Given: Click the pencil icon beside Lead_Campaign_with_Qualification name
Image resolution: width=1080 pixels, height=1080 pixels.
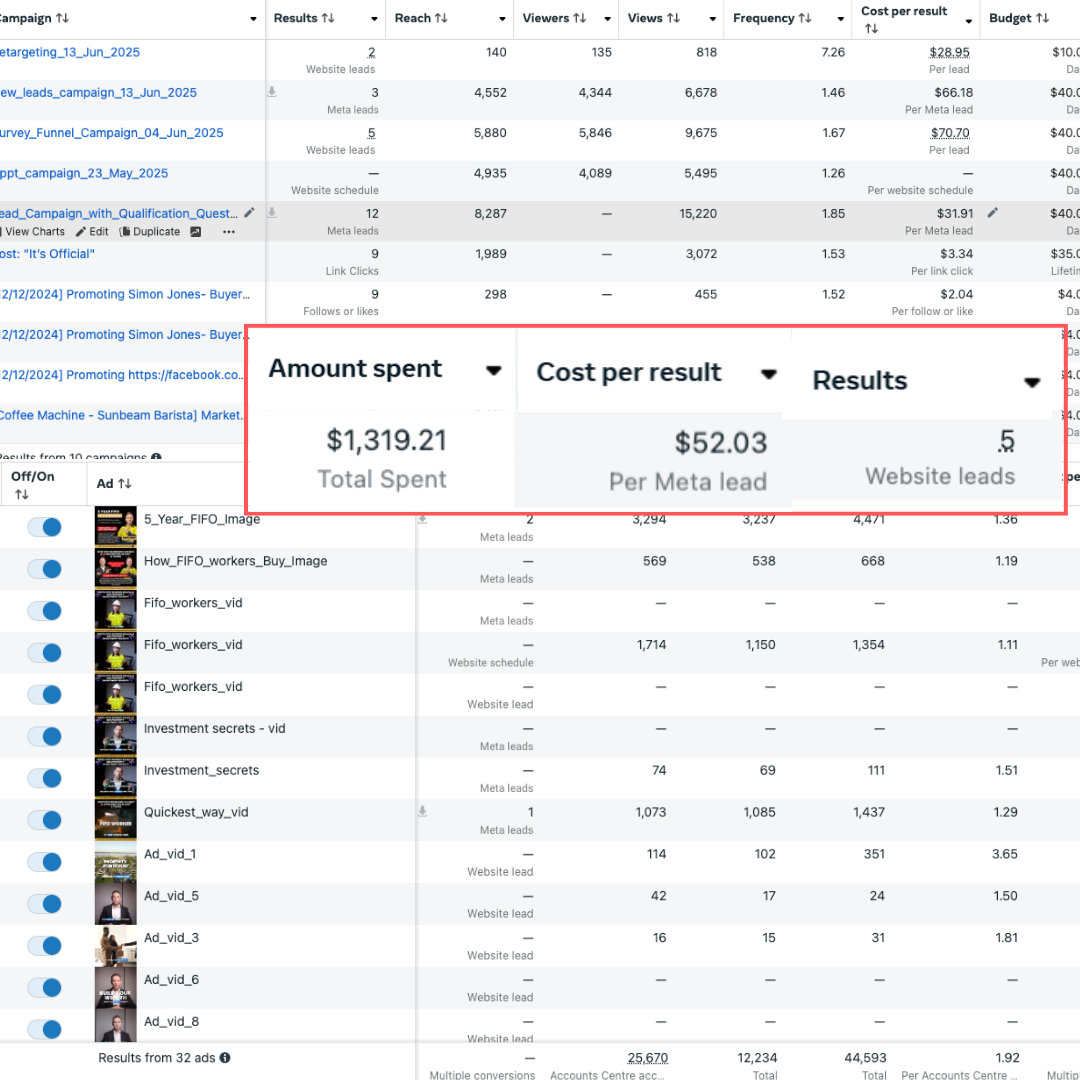Looking at the screenshot, I should click(x=249, y=213).
